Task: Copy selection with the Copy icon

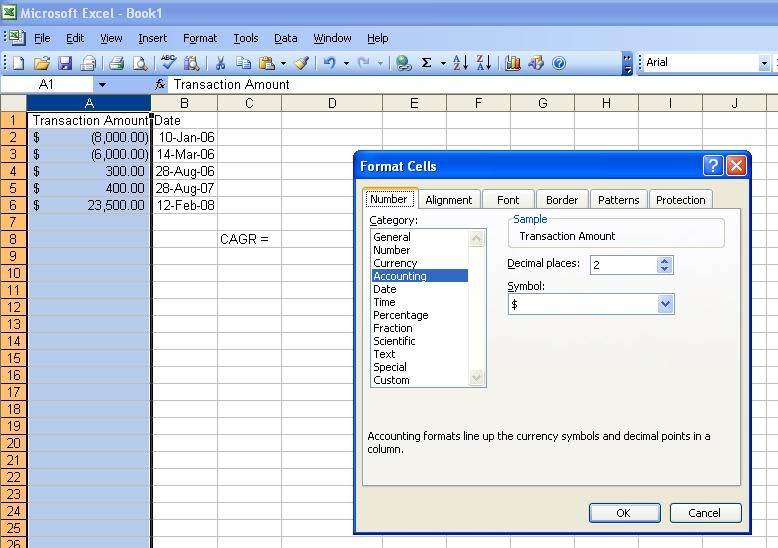Action: coord(243,63)
